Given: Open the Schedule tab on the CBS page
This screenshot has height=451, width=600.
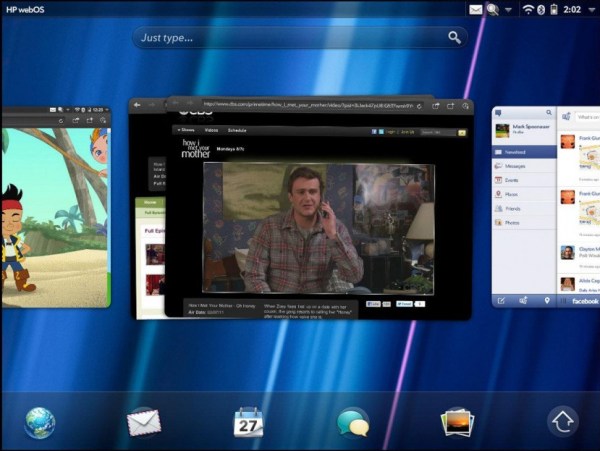Looking at the screenshot, I should (x=237, y=130).
